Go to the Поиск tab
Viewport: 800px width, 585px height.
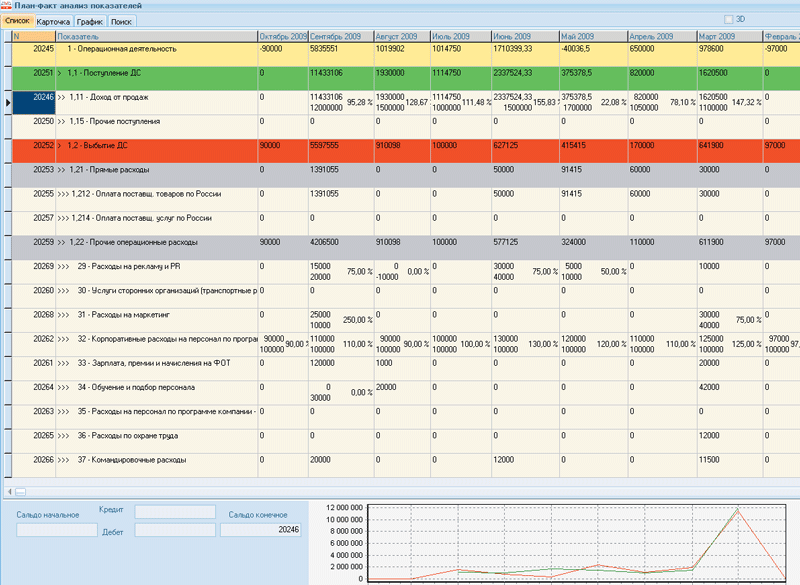(x=121, y=20)
